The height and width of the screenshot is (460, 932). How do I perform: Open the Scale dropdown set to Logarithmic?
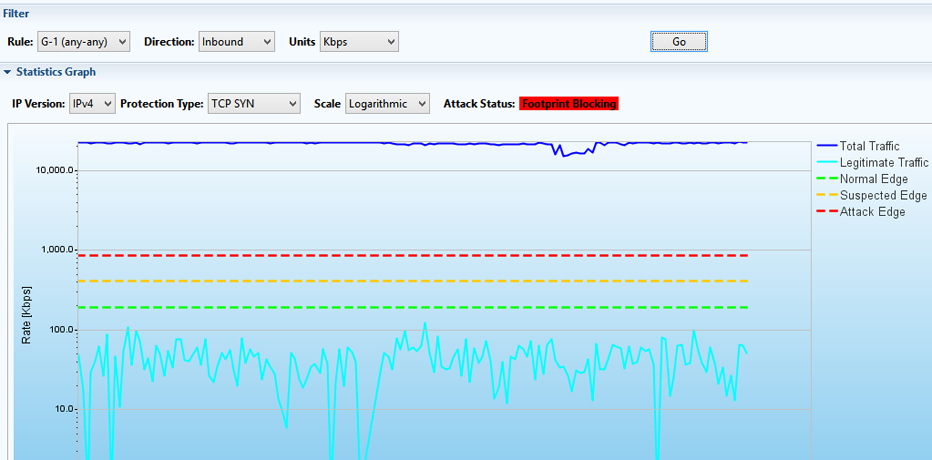tap(387, 103)
